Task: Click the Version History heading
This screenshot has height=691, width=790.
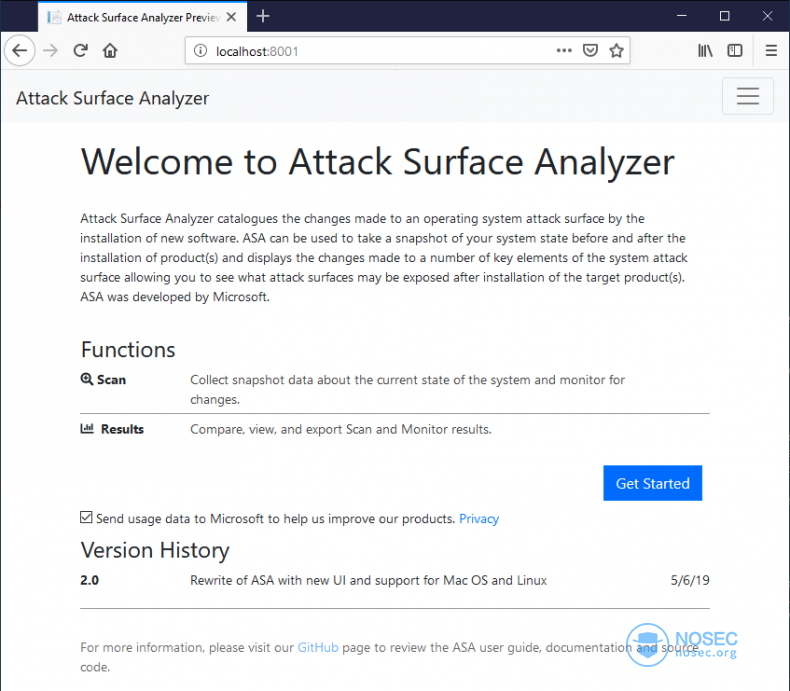Action: (155, 550)
